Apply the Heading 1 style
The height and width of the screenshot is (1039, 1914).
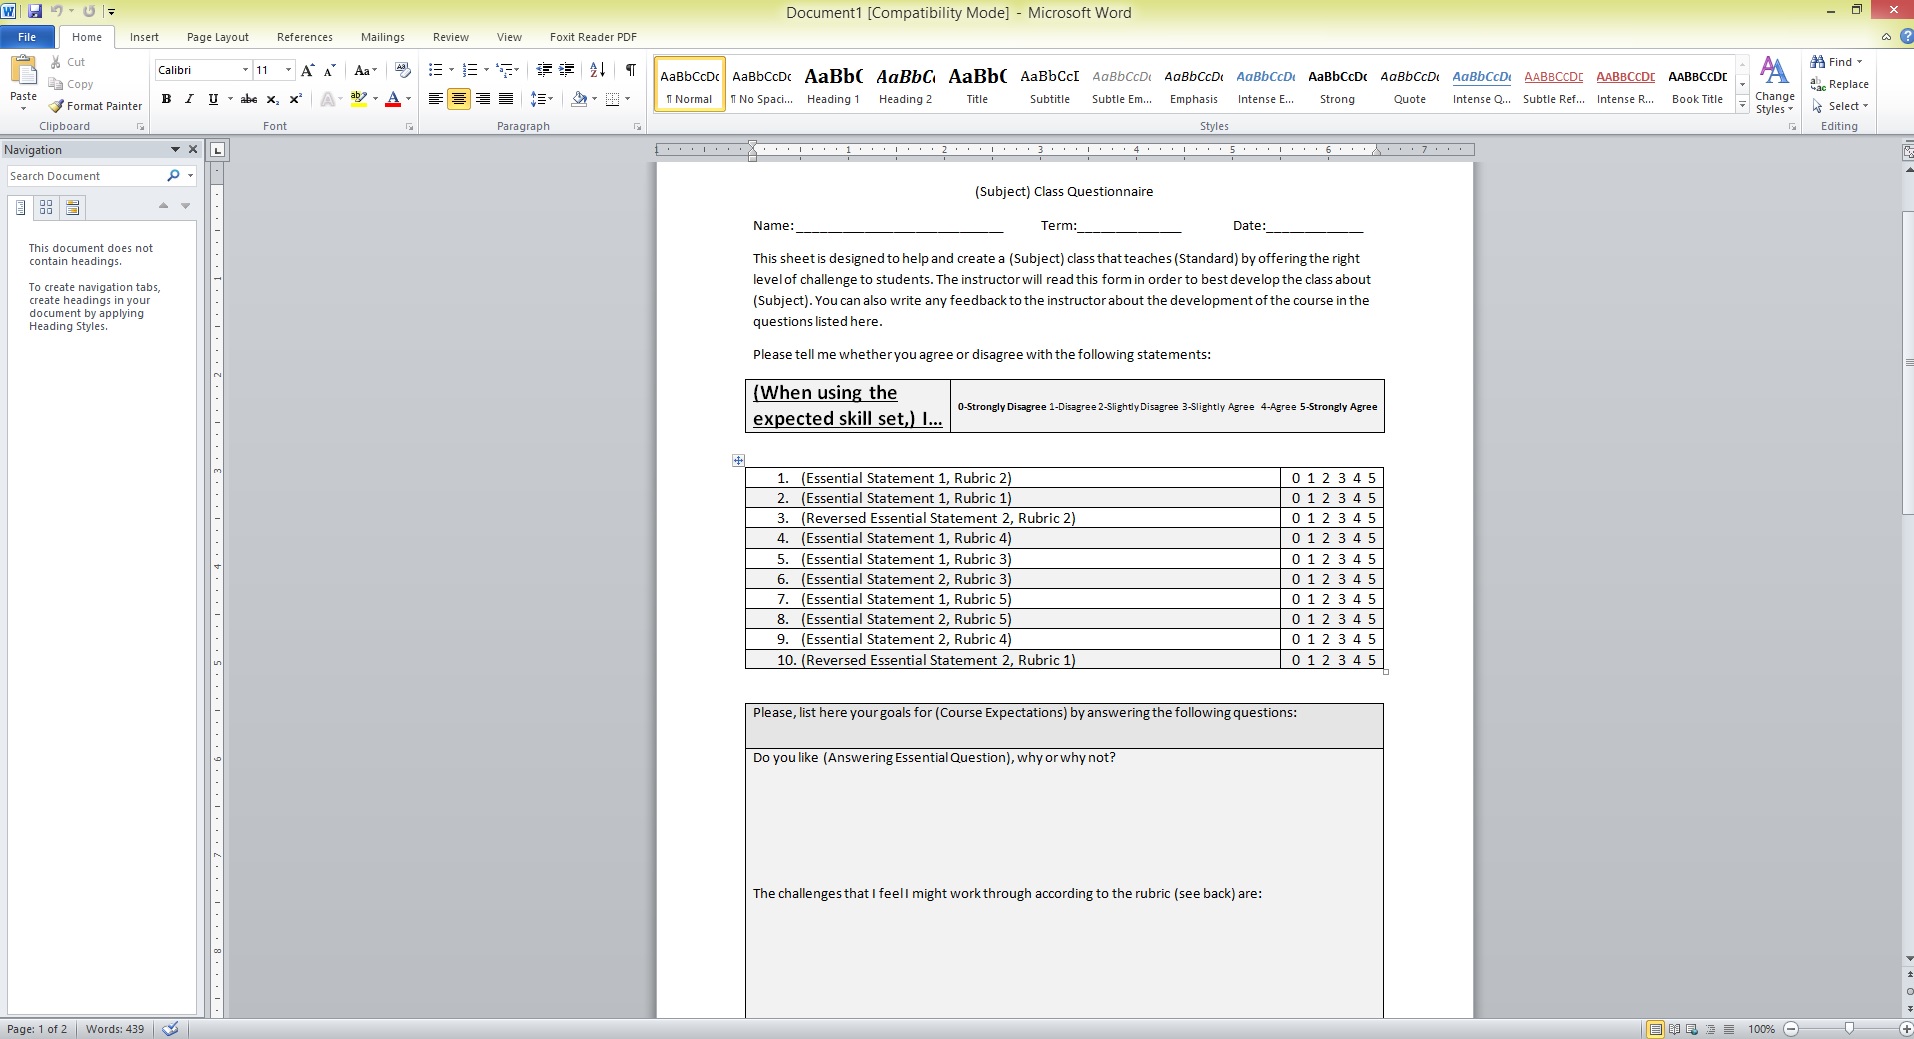point(833,84)
